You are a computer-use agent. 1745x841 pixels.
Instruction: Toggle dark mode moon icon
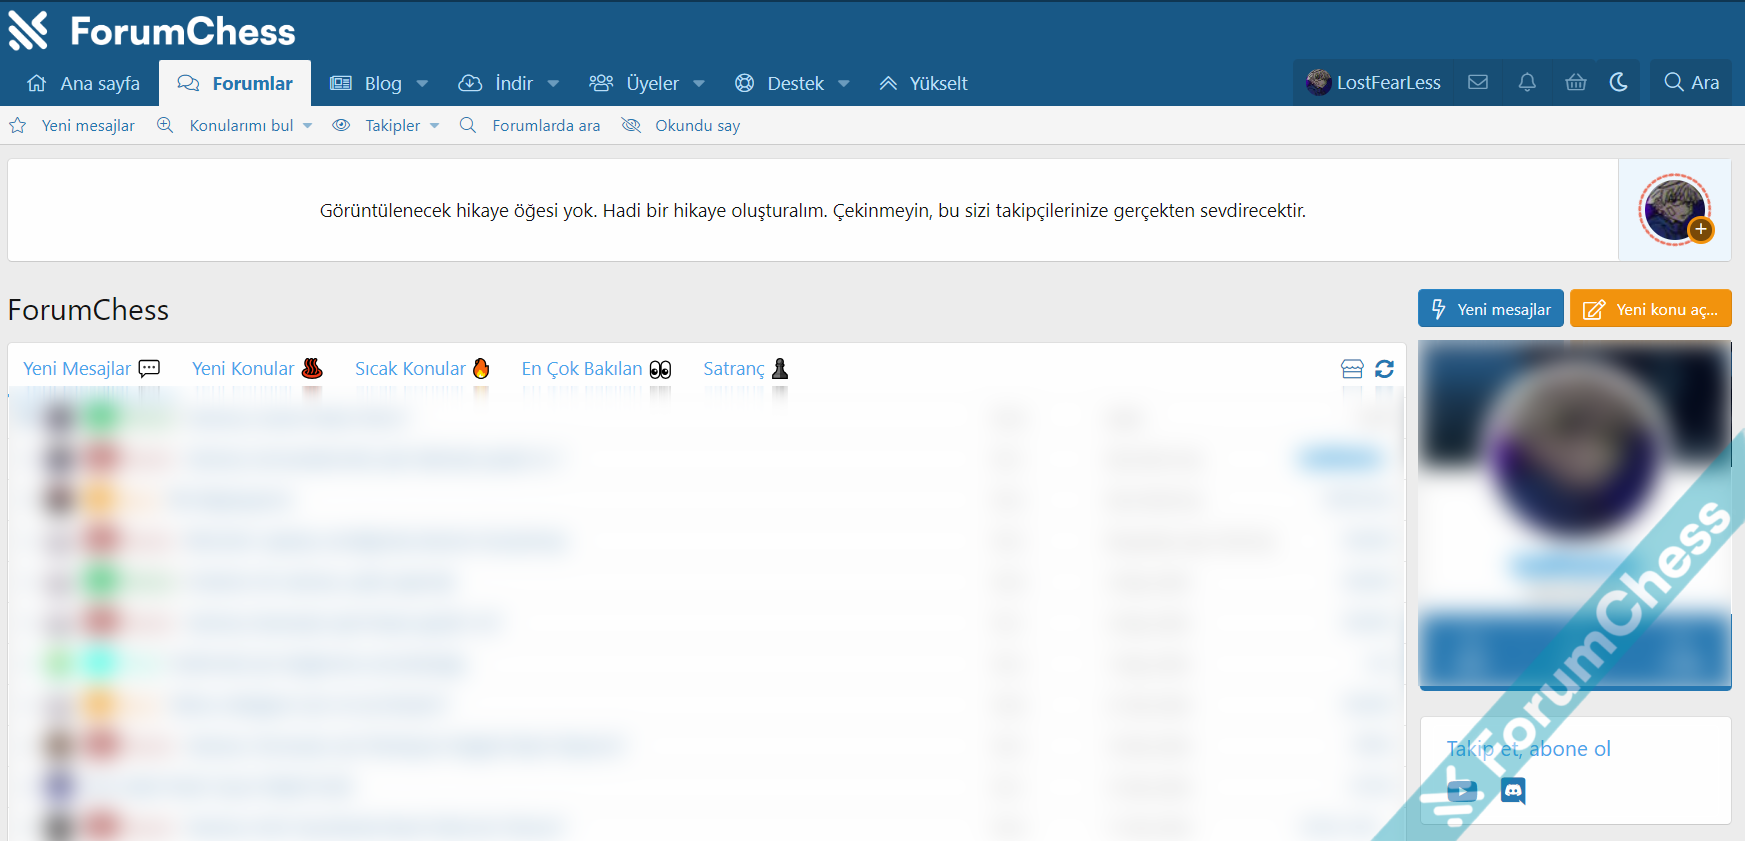tap(1619, 83)
